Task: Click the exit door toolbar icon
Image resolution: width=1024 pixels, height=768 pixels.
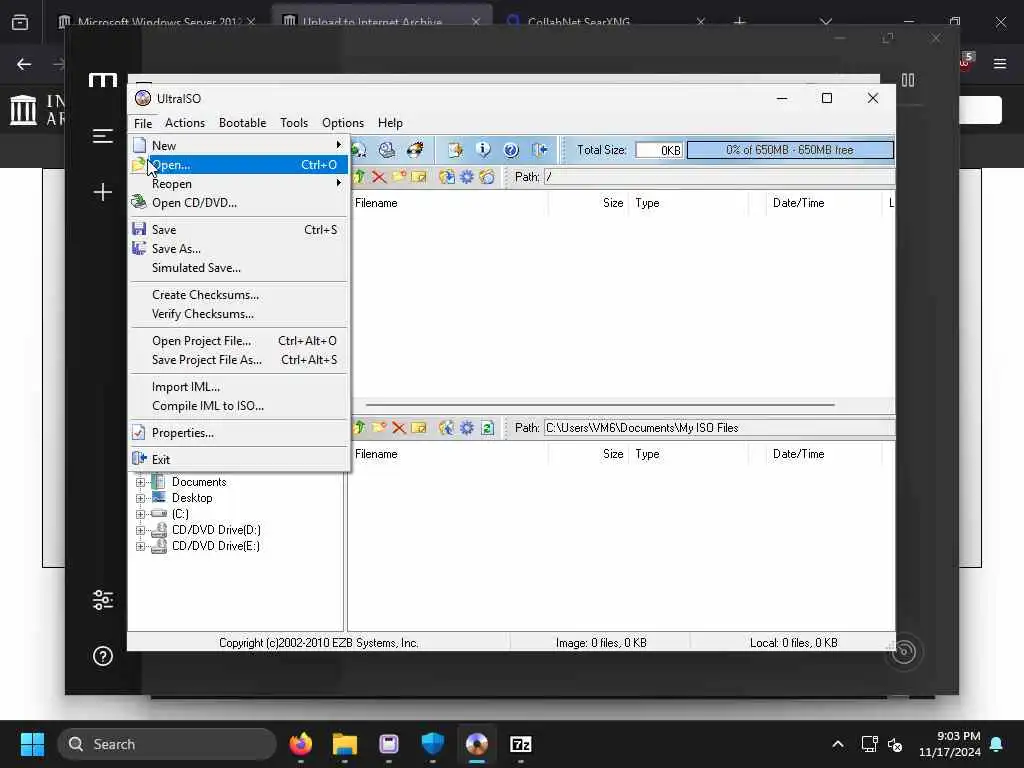Action: tap(539, 150)
